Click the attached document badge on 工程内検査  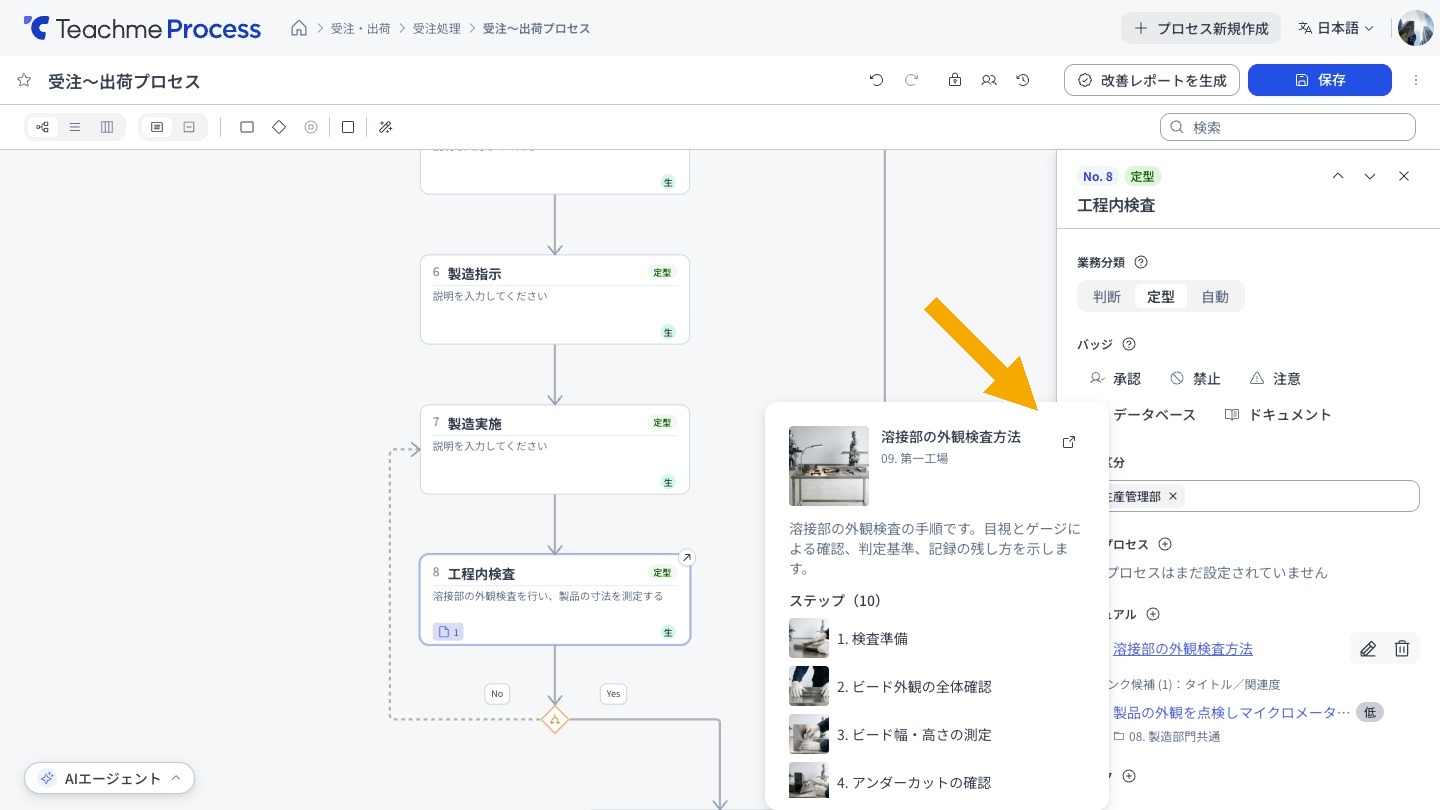click(x=448, y=632)
